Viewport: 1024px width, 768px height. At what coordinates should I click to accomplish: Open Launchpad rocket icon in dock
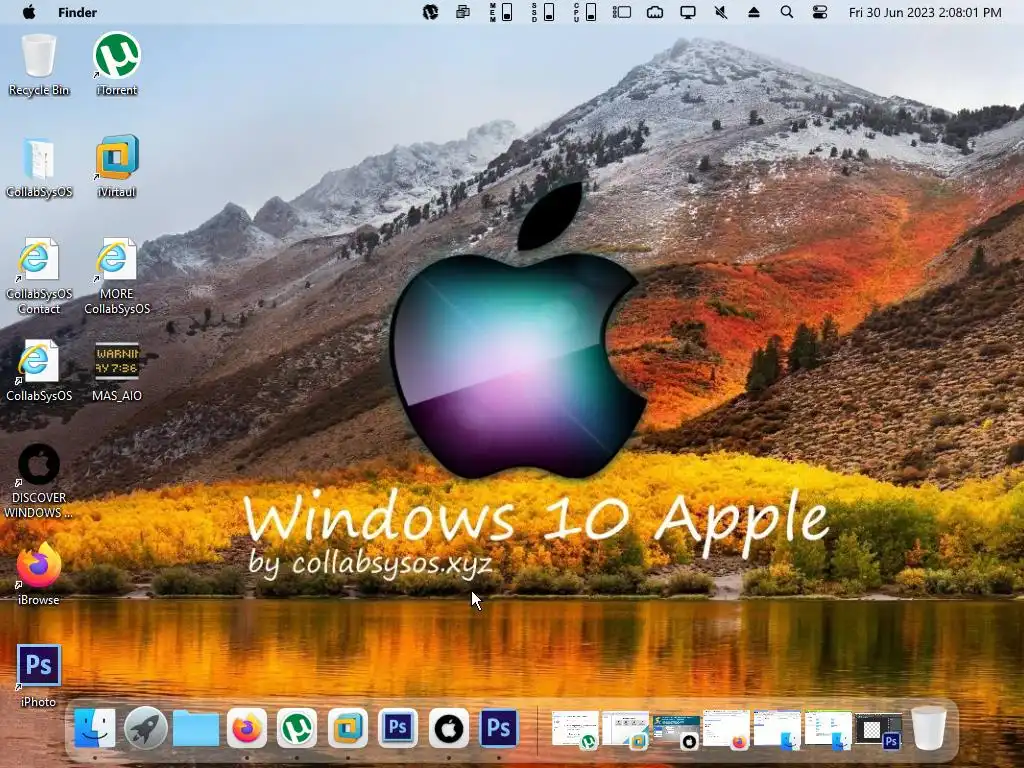146,728
